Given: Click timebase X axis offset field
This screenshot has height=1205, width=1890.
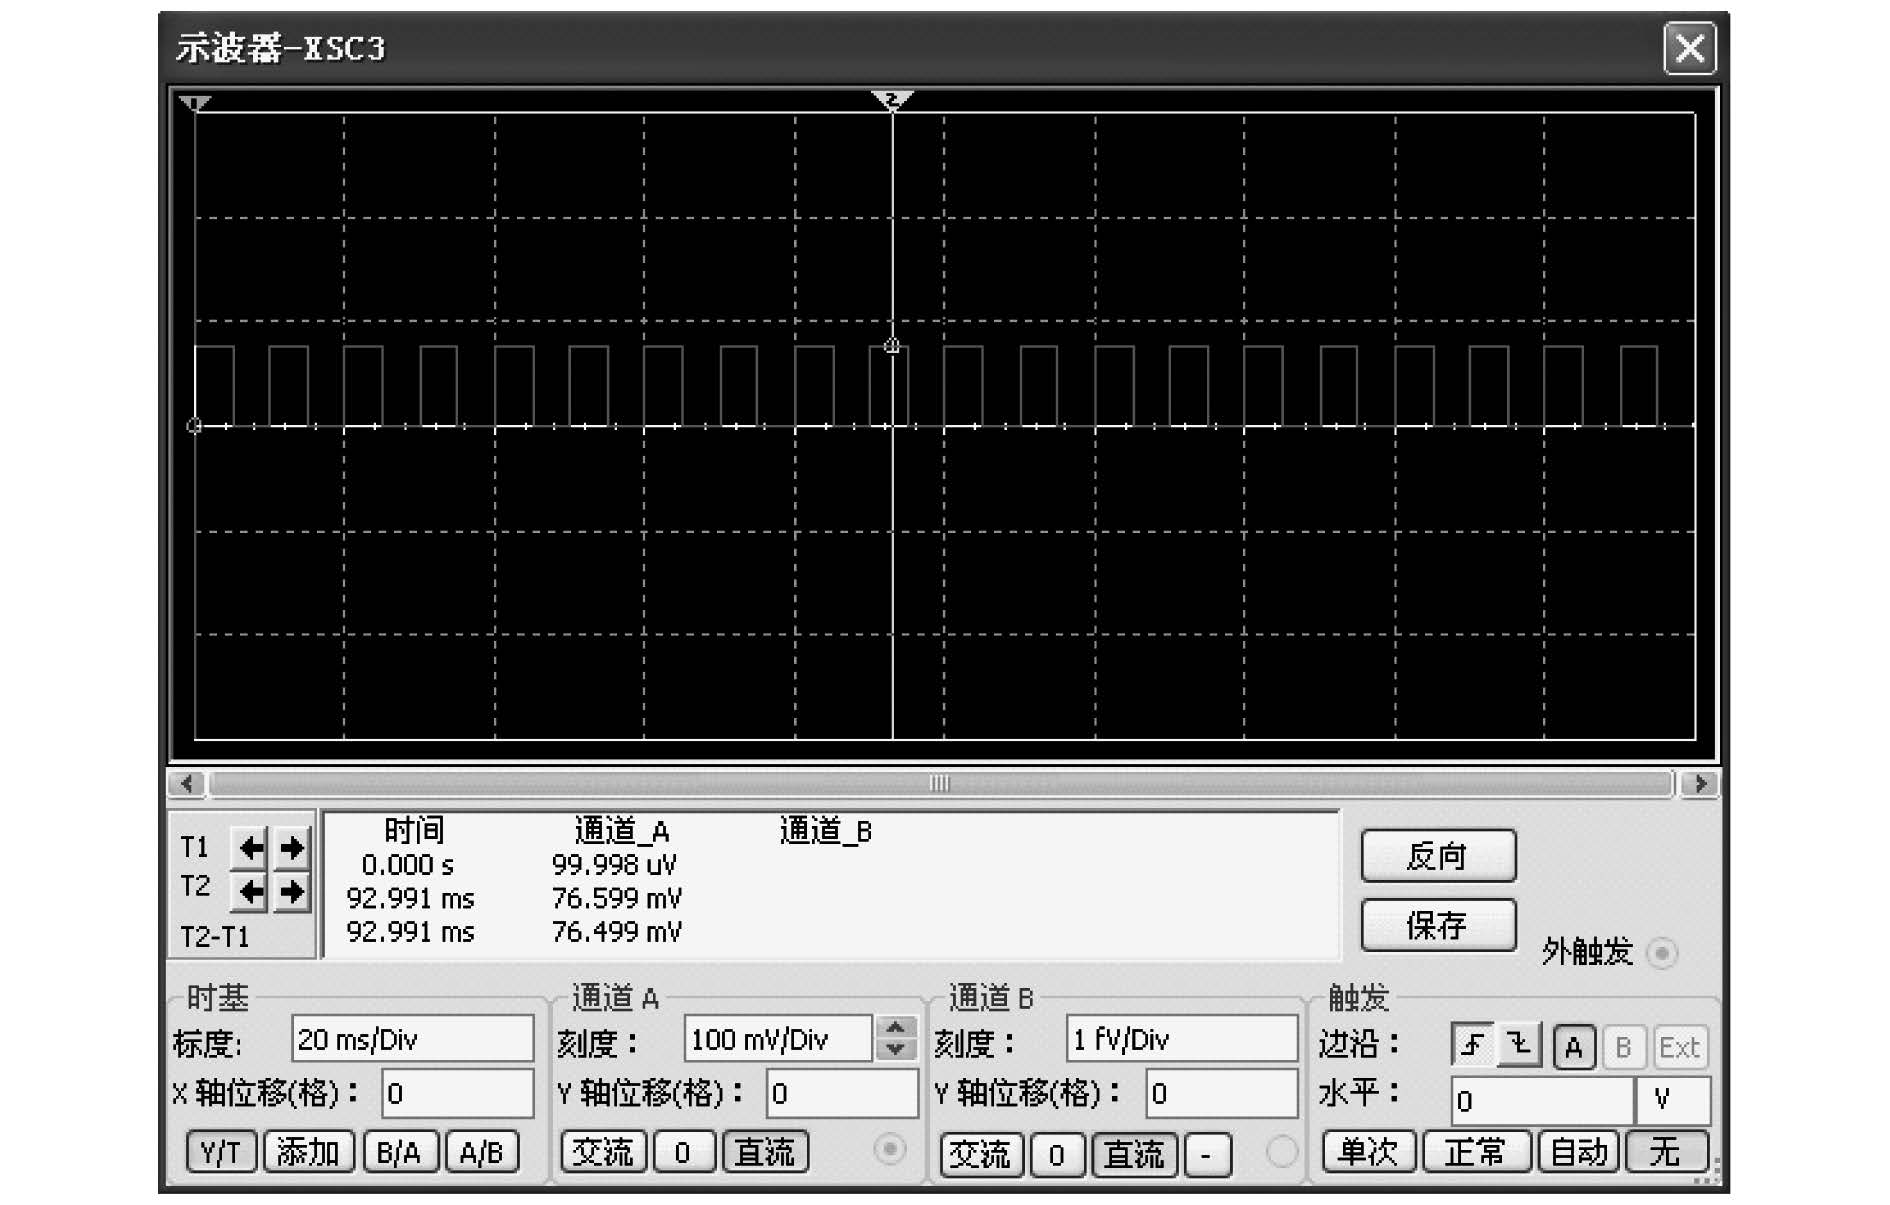Looking at the screenshot, I should 458,1093.
